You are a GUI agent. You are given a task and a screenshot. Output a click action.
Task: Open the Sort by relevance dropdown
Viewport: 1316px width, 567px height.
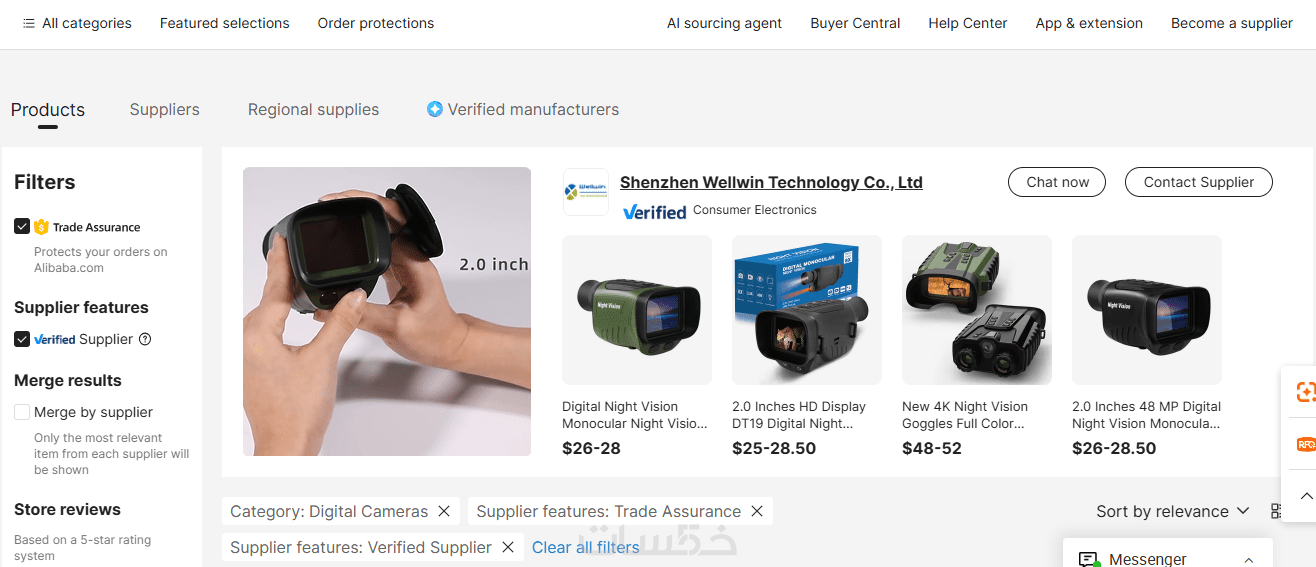1173,511
